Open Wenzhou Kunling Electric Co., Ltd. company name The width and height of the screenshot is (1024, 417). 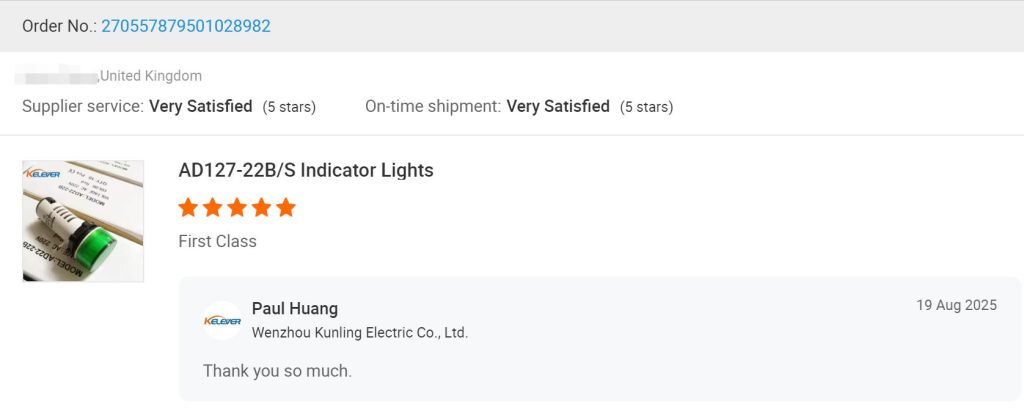[360, 332]
